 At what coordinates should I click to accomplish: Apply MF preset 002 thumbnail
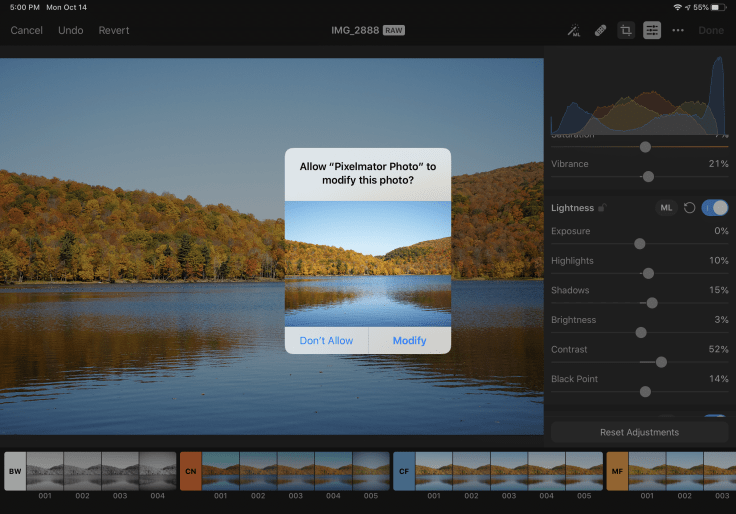coord(684,471)
